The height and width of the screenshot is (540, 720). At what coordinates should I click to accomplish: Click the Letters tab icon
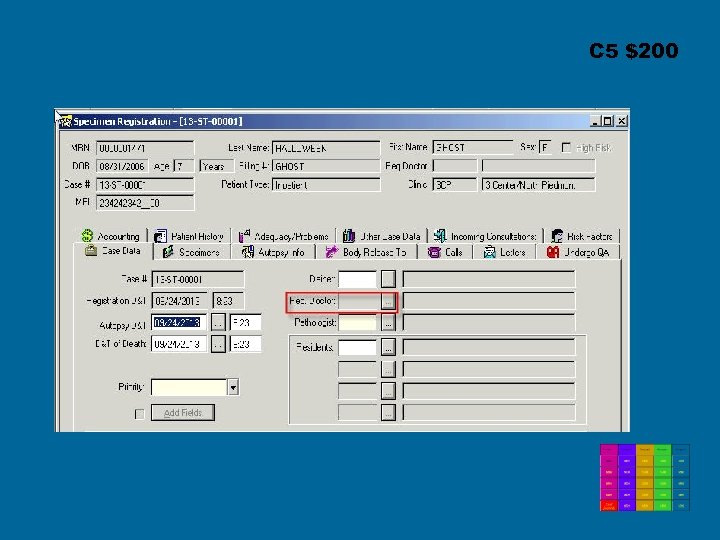tap(489, 252)
